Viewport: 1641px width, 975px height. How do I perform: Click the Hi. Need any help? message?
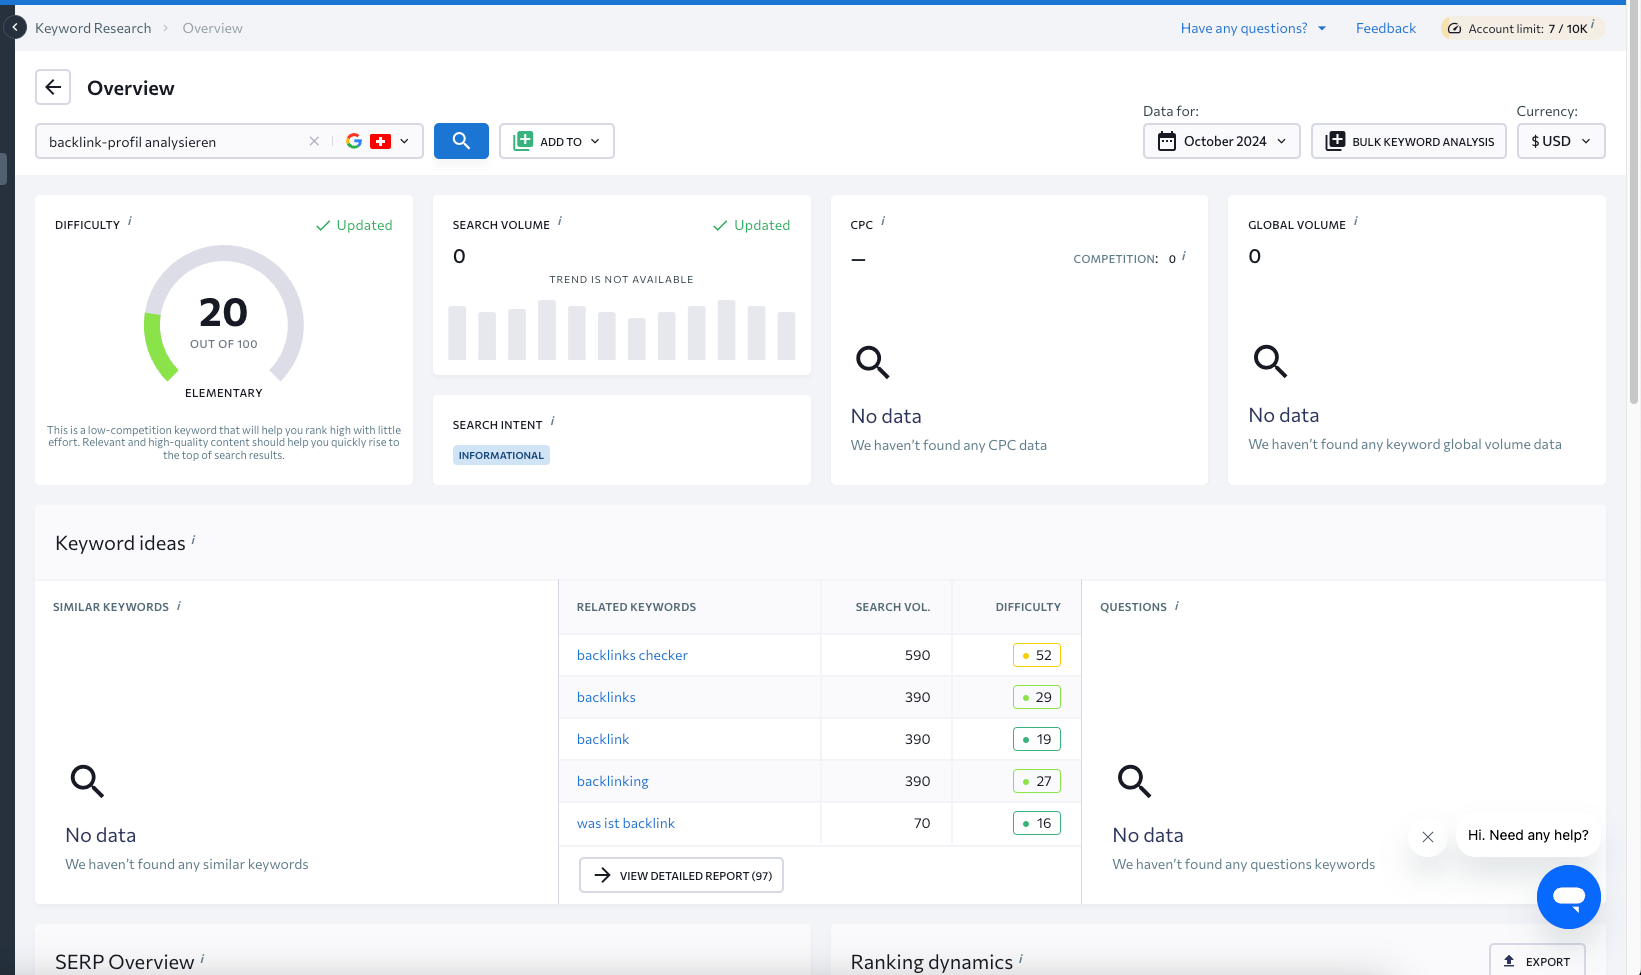click(x=1528, y=835)
